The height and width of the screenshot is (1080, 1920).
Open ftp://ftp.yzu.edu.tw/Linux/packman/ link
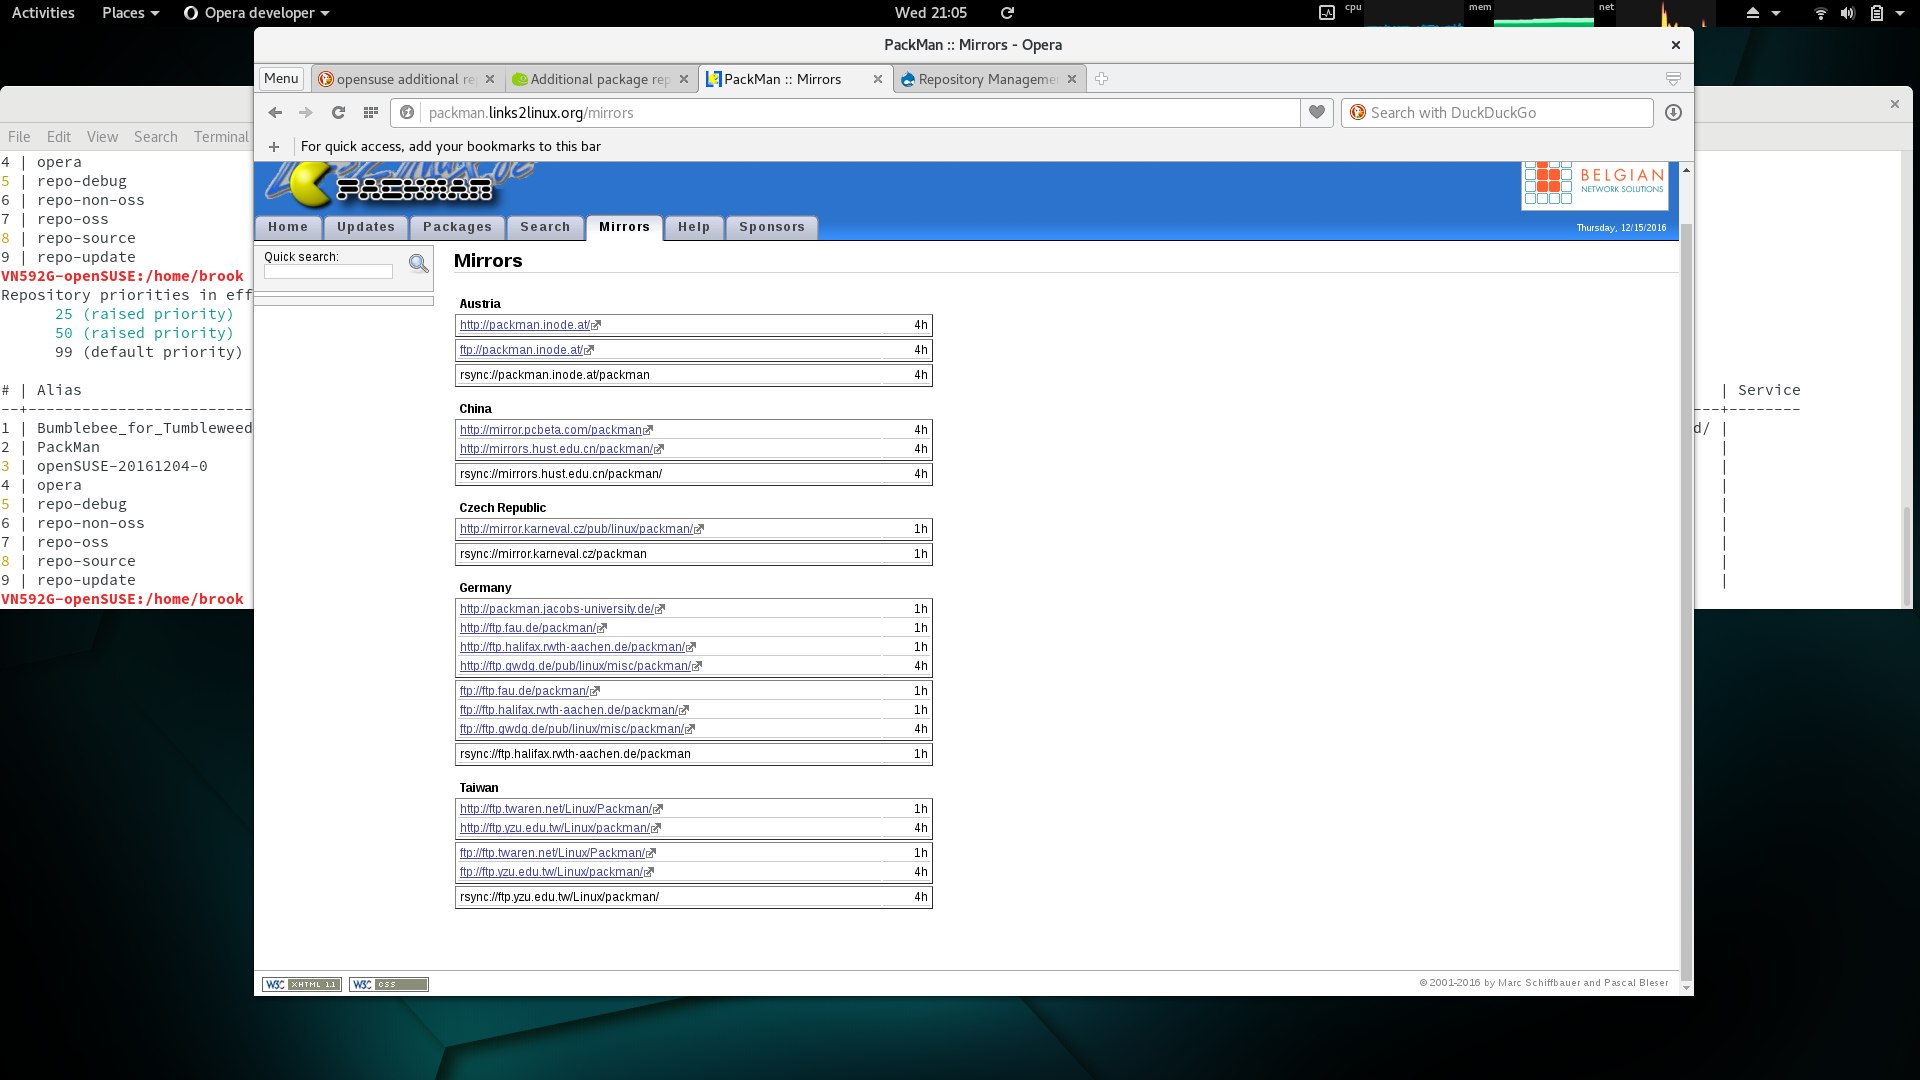pos(551,872)
